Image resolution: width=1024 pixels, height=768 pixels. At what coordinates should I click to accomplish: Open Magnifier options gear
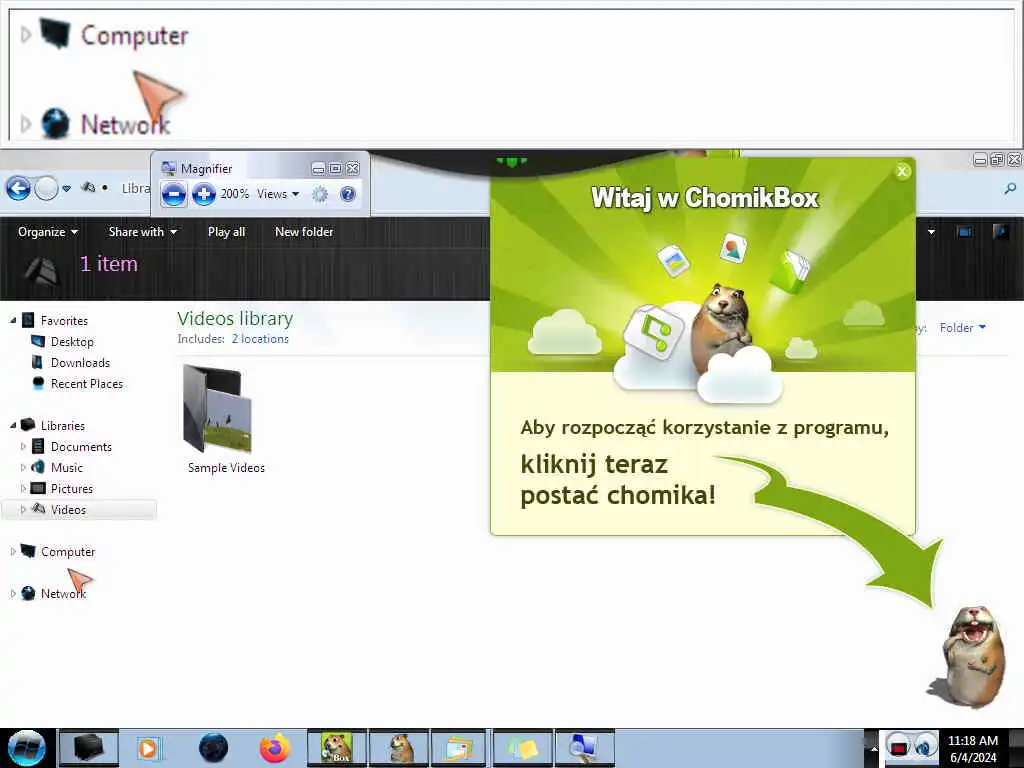319,194
